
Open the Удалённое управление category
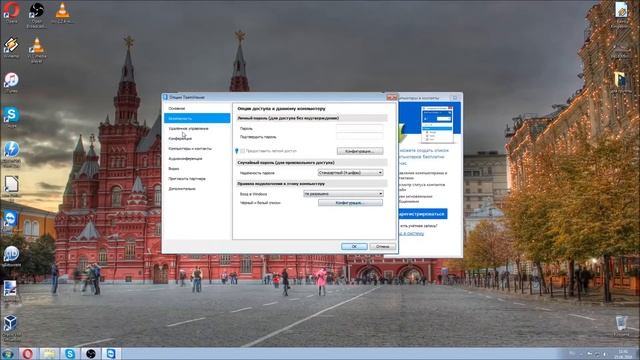point(197,129)
